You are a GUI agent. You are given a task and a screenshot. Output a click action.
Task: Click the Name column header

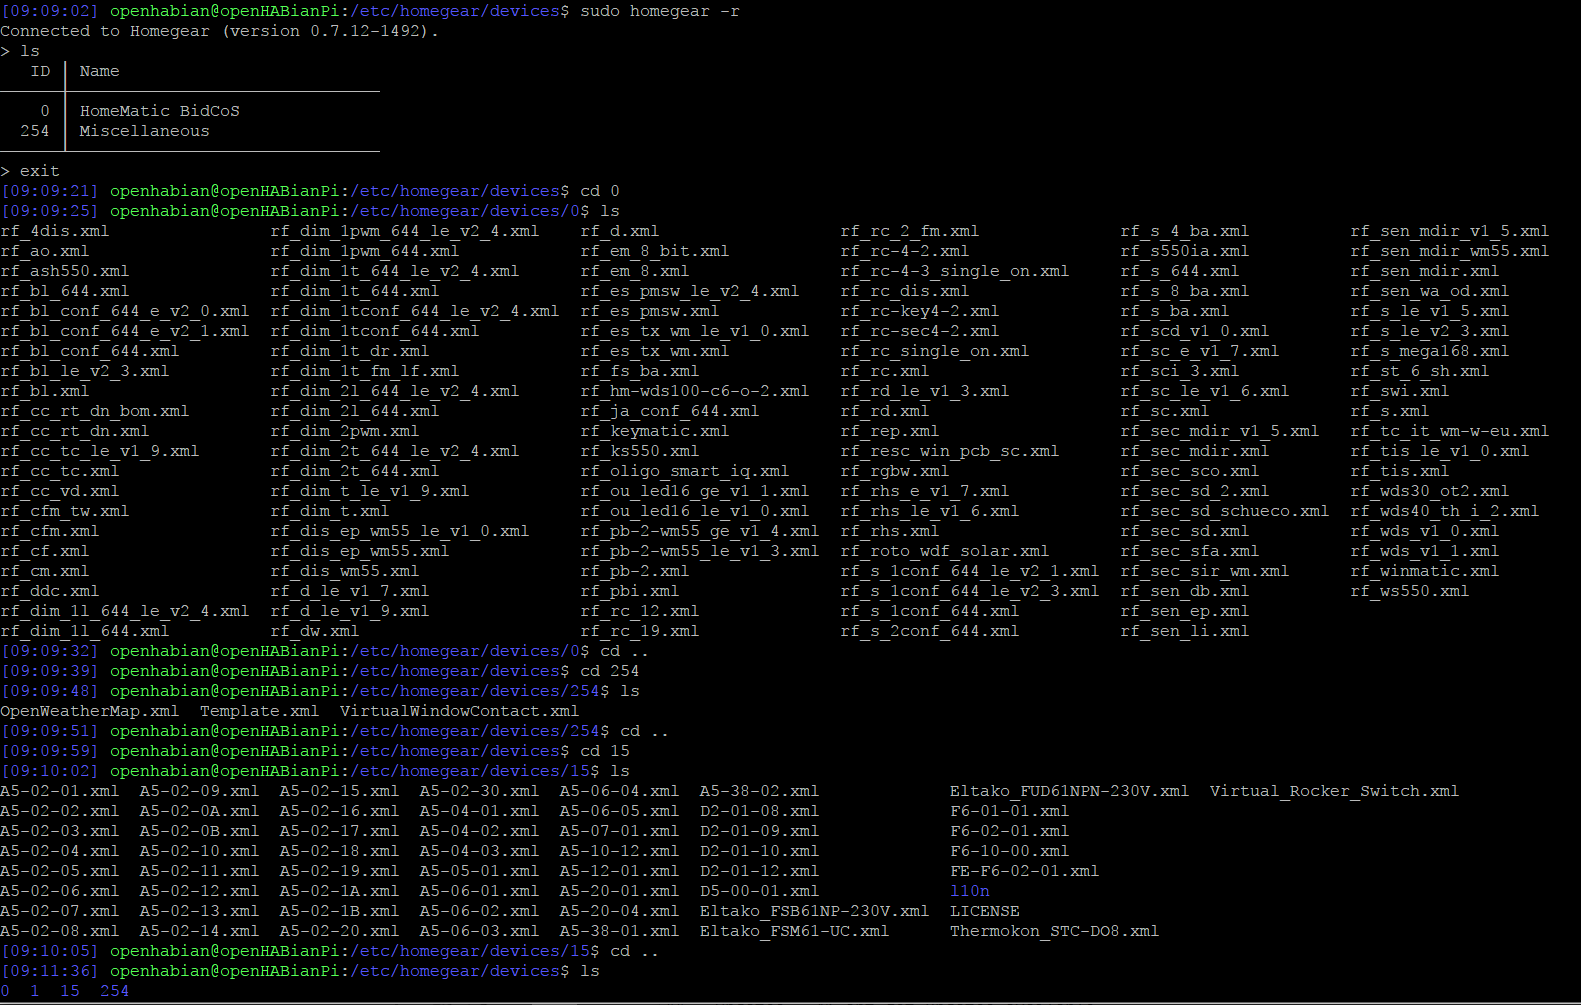(100, 71)
